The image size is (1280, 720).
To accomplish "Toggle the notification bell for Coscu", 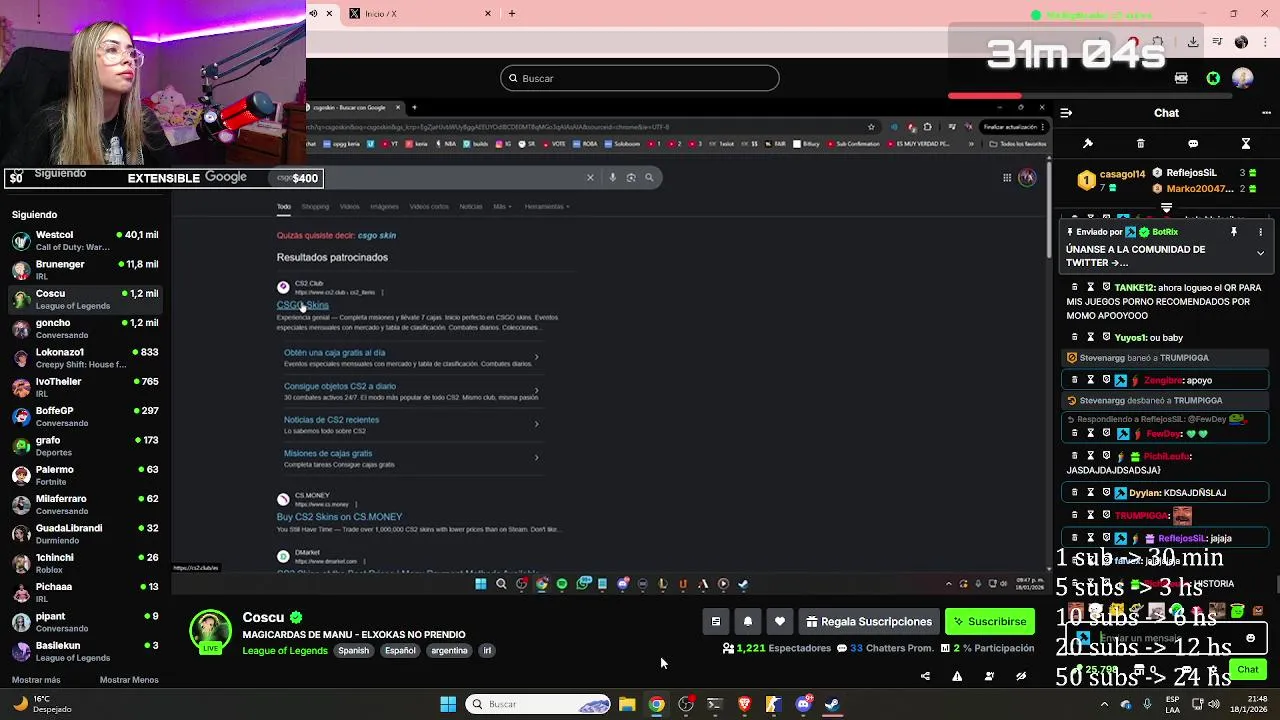I will (x=747, y=622).
